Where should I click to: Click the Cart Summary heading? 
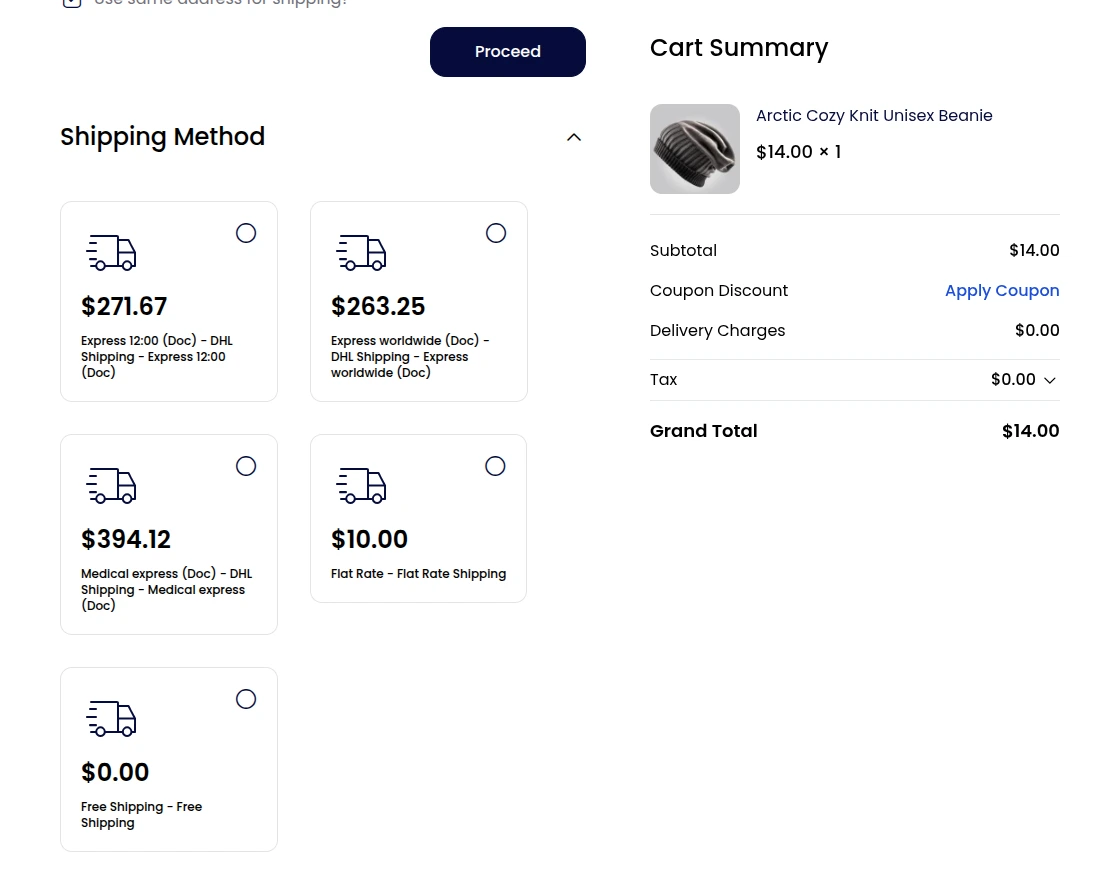739,48
